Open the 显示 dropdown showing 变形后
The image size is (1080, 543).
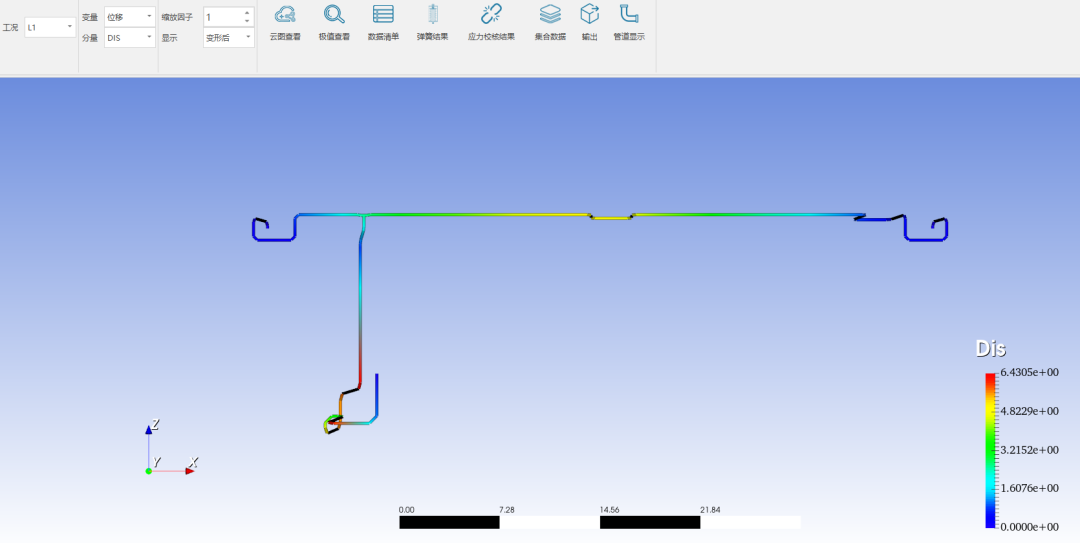(x=229, y=38)
